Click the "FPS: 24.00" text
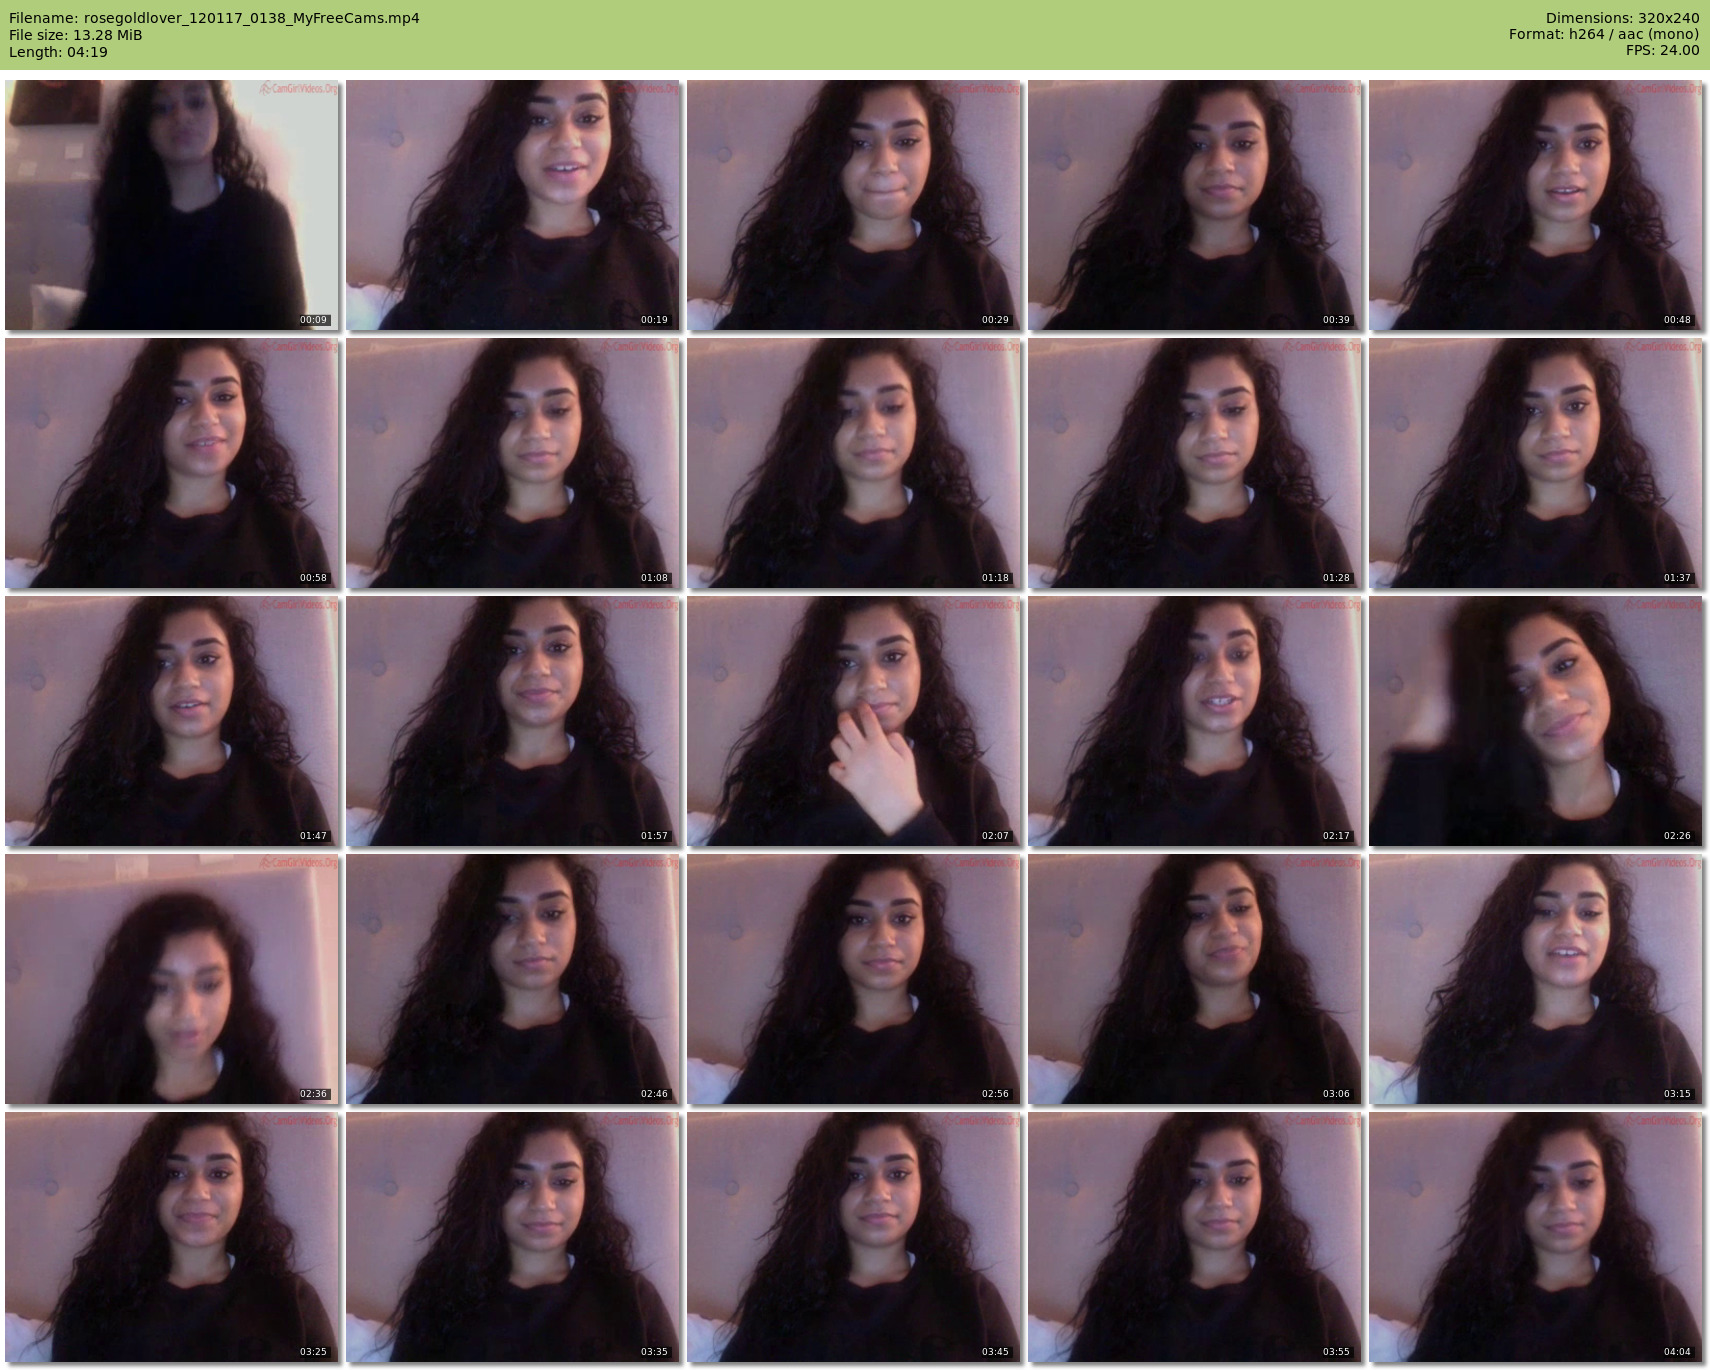 click(x=1662, y=51)
